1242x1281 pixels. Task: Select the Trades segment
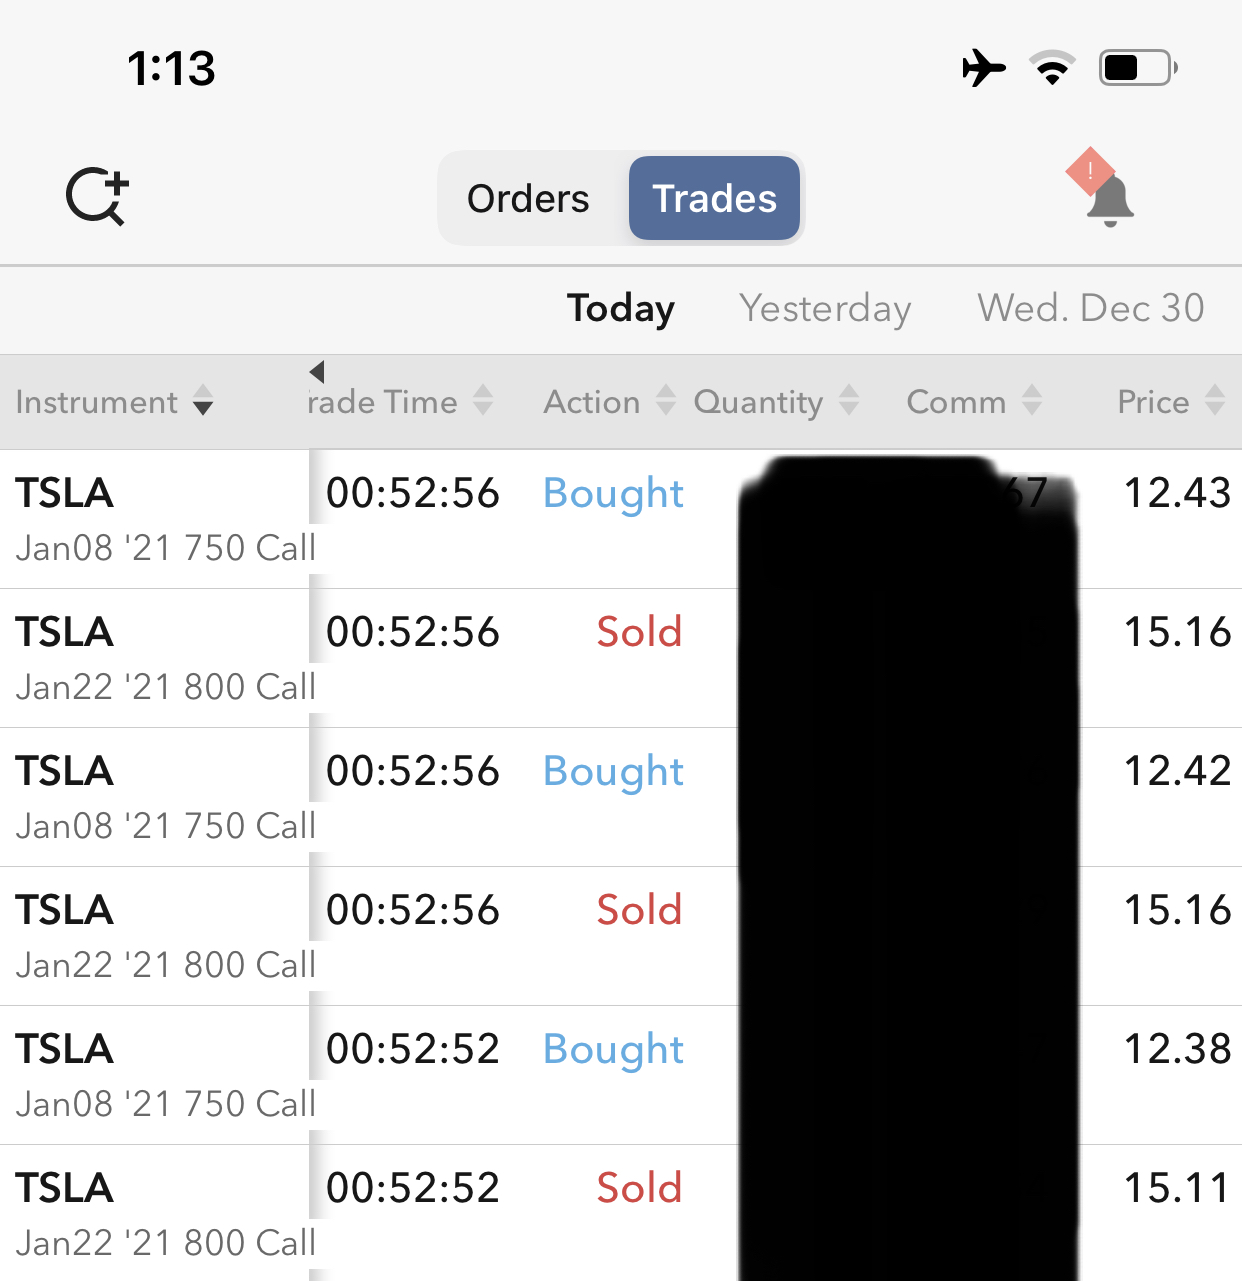click(x=714, y=199)
